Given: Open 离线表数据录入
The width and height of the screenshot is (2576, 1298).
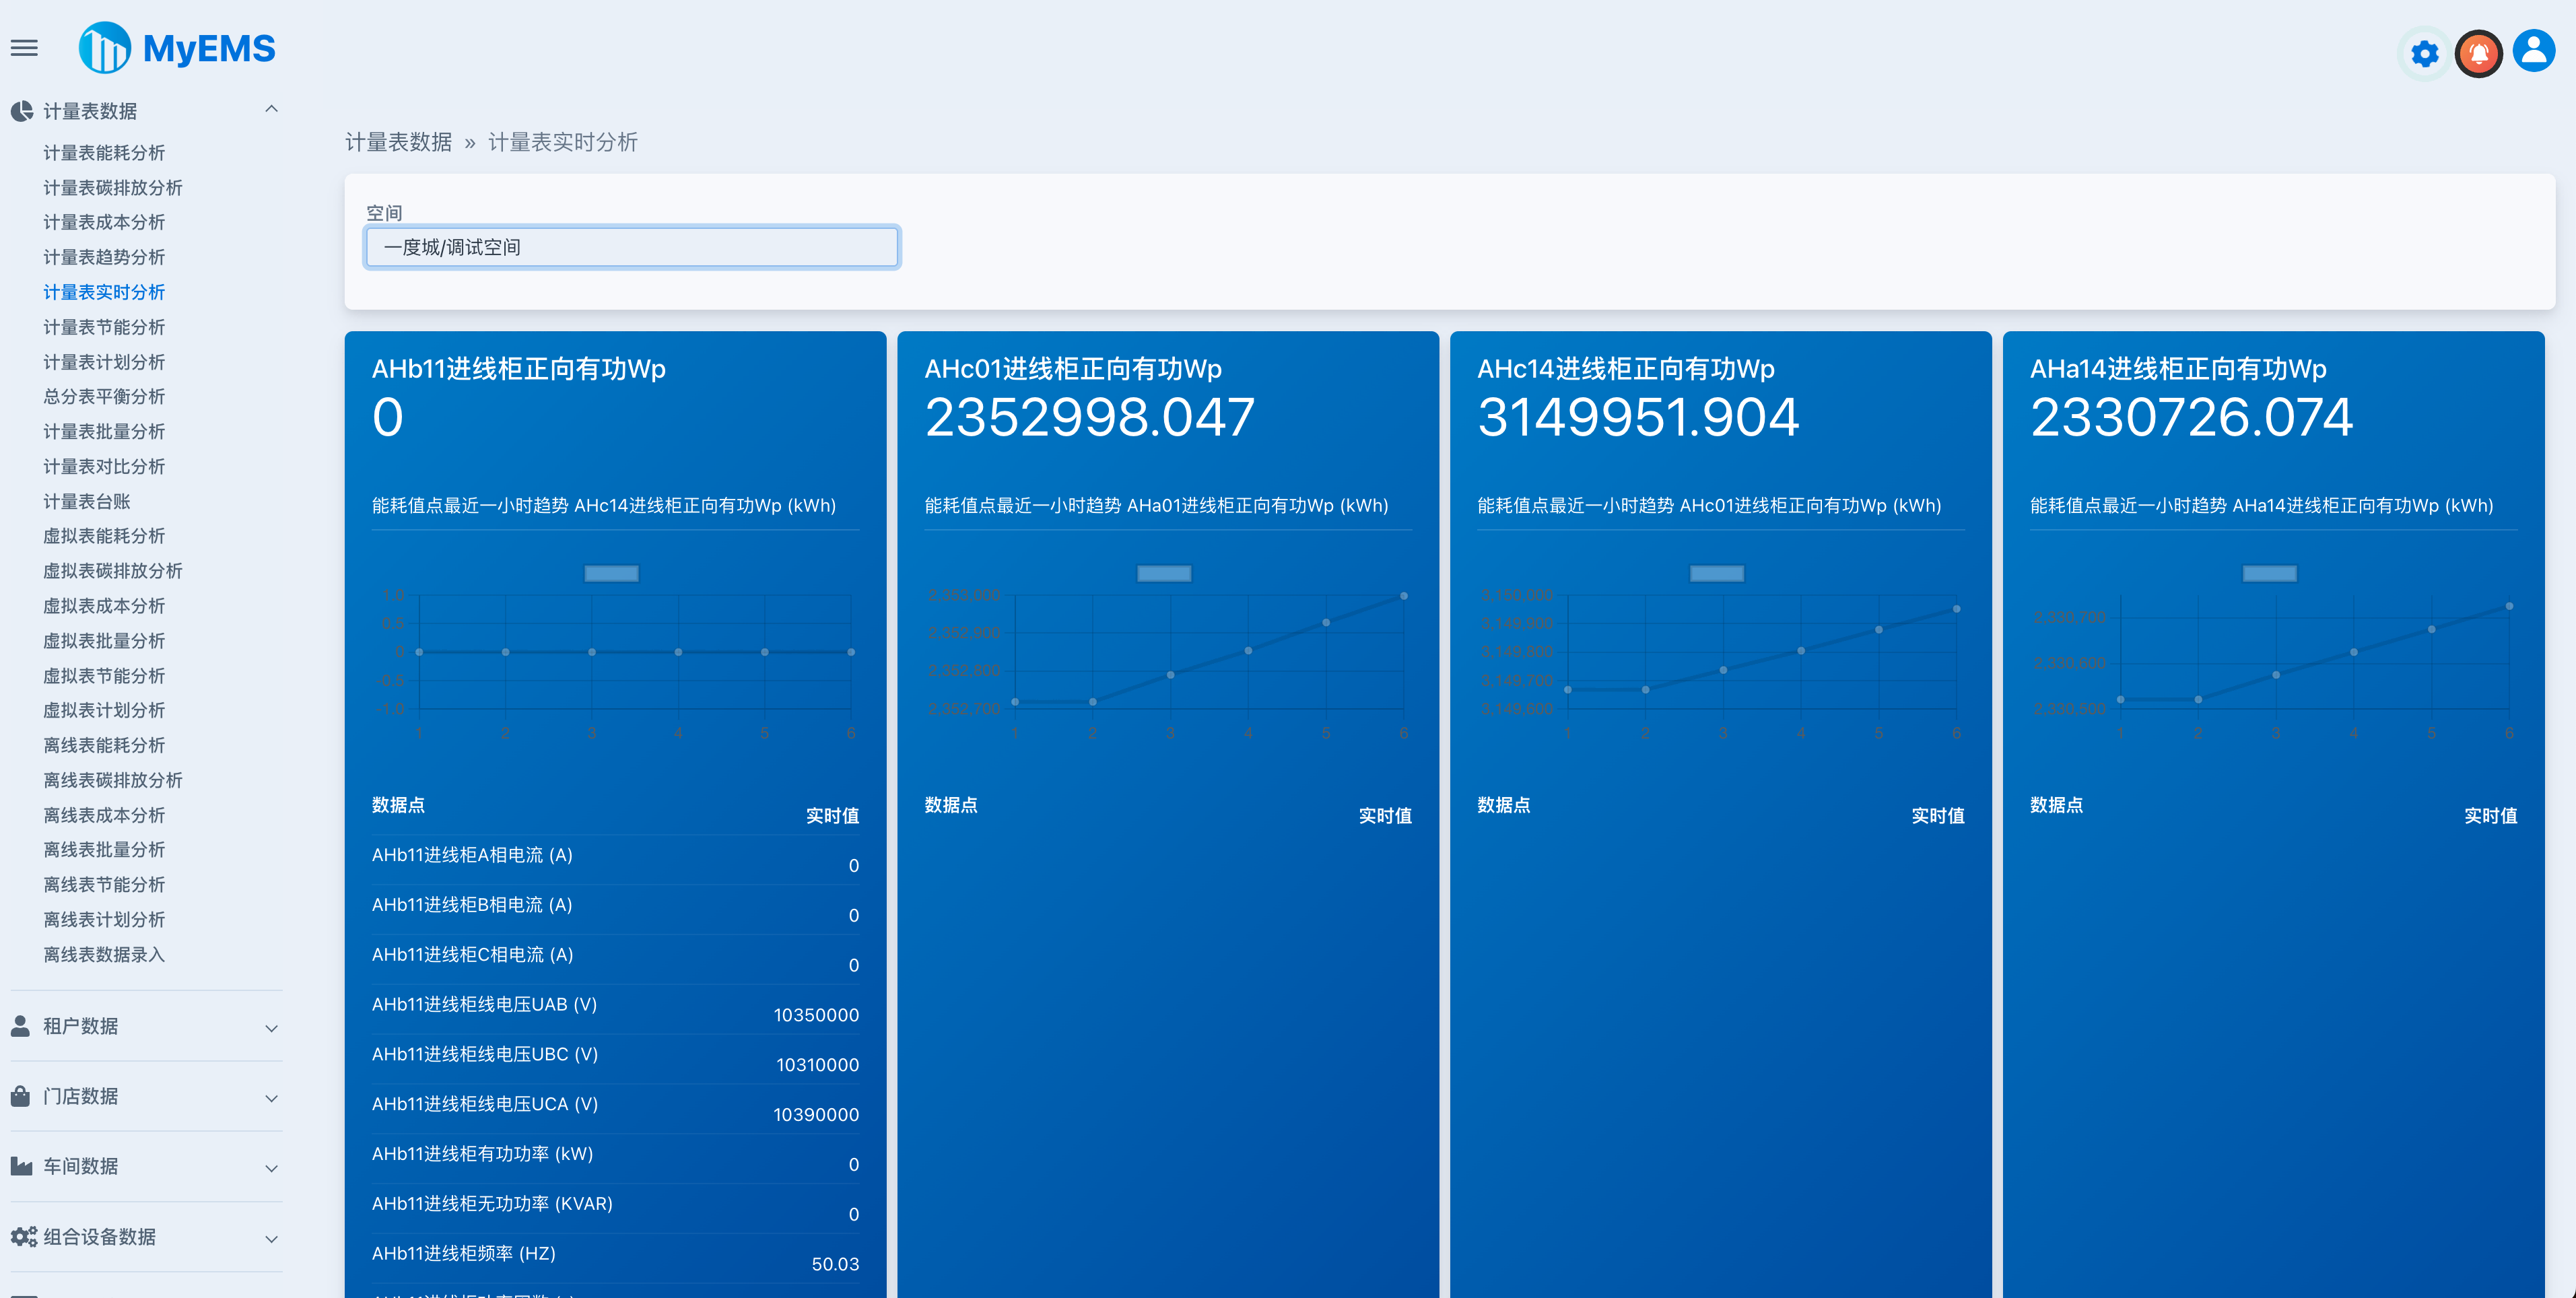Looking at the screenshot, I should (x=104, y=955).
